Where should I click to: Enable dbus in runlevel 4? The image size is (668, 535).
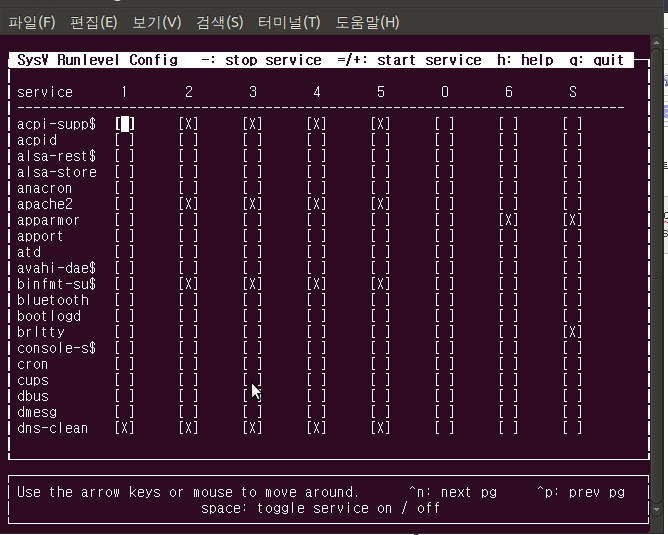pos(316,396)
